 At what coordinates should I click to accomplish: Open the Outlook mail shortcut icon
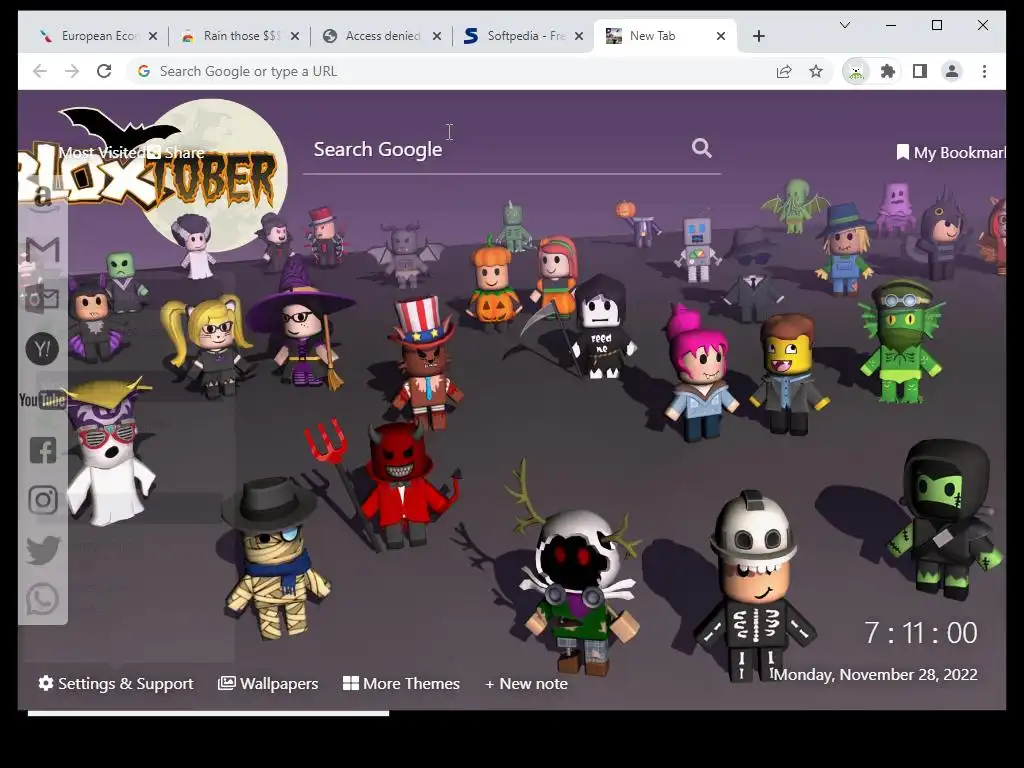pyautogui.click(x=42, y=299)
